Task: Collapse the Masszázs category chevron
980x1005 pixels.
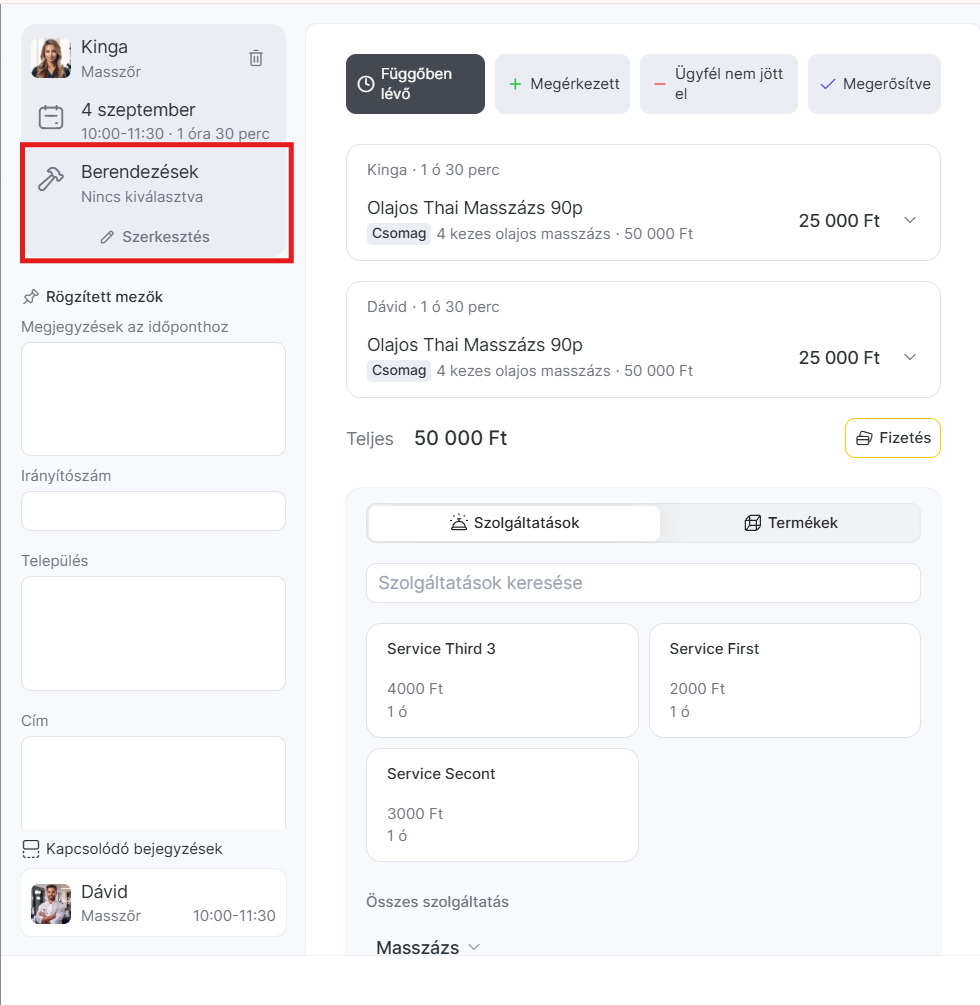Action: point(474,947)
